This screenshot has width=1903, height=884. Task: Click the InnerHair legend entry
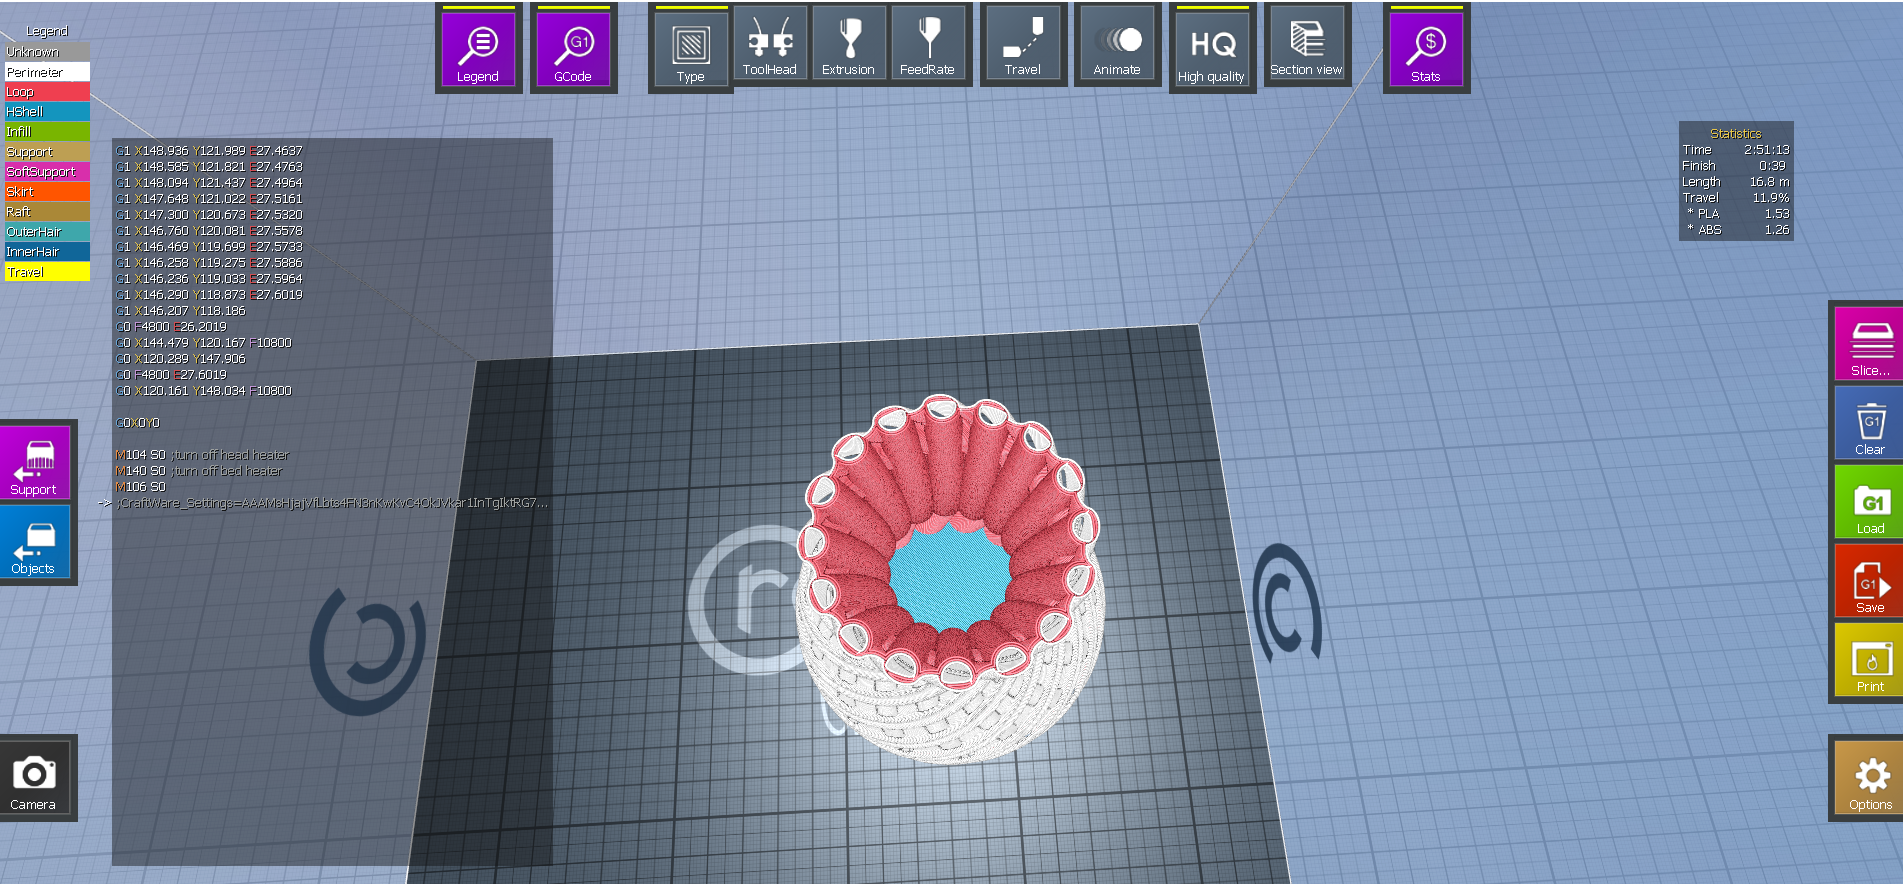coord(47,252)
